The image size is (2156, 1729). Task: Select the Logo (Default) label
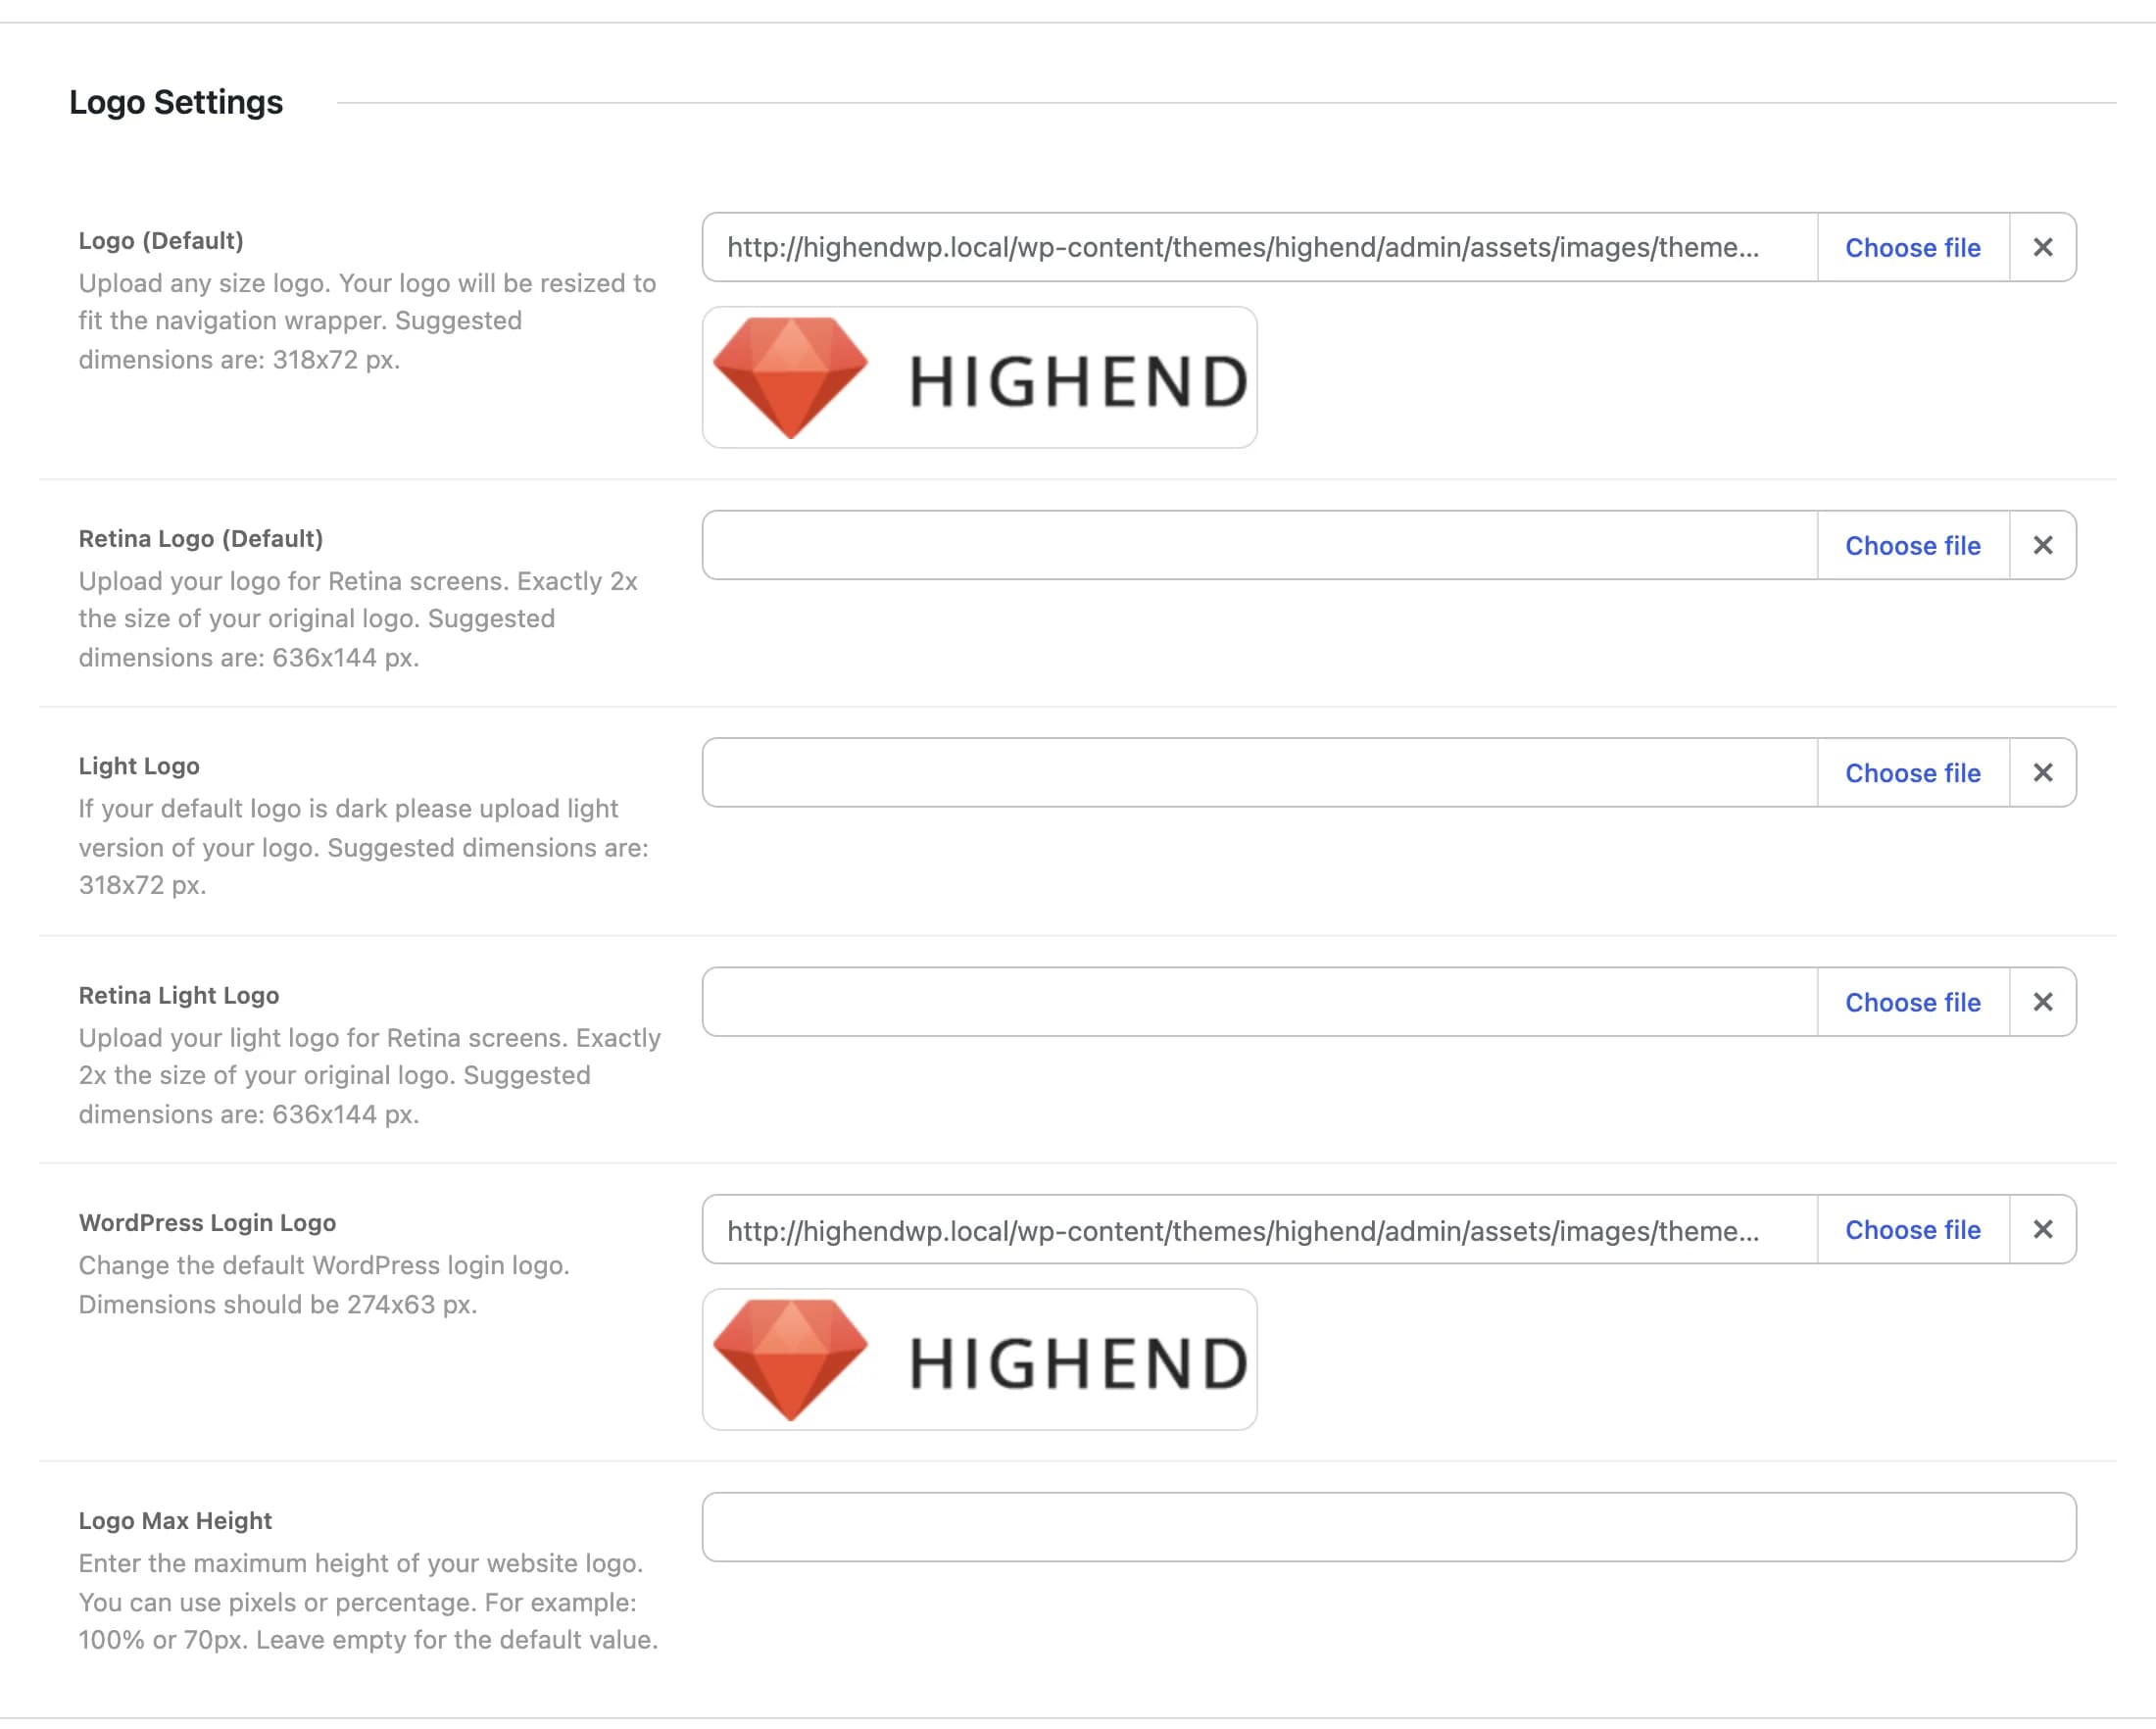161,241
